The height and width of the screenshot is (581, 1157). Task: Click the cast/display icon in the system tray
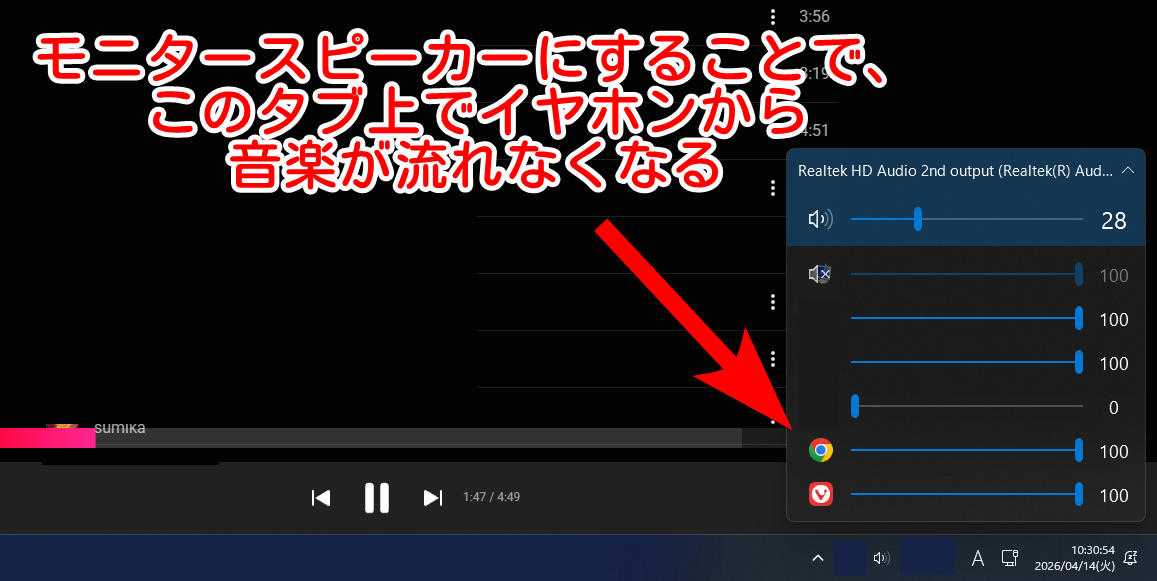tap(1010, 558)
